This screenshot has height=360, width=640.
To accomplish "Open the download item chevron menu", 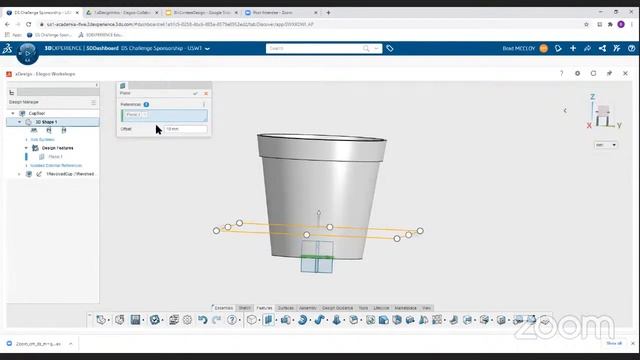I will pyautogui.click(x=71, y=344).
